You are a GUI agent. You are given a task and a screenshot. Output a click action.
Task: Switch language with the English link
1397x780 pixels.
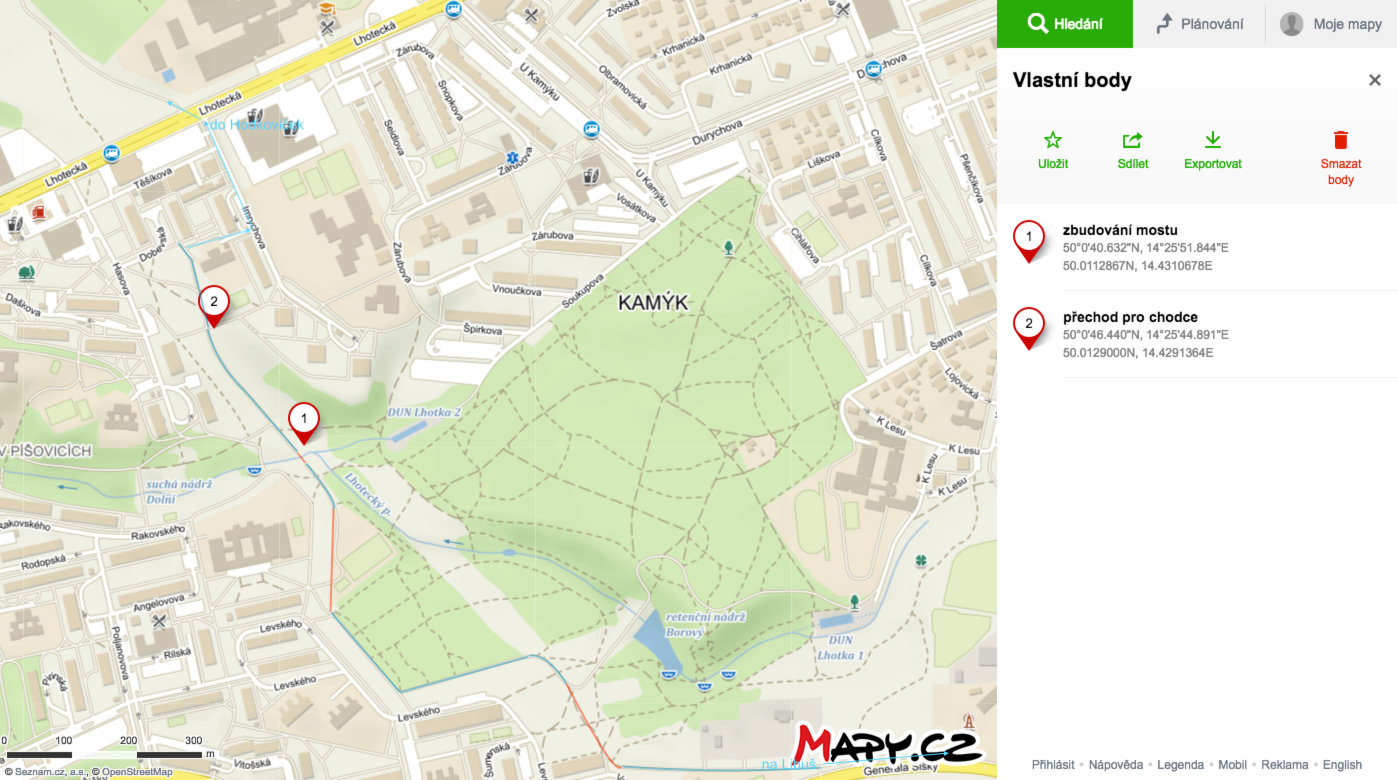(1342, 765)
